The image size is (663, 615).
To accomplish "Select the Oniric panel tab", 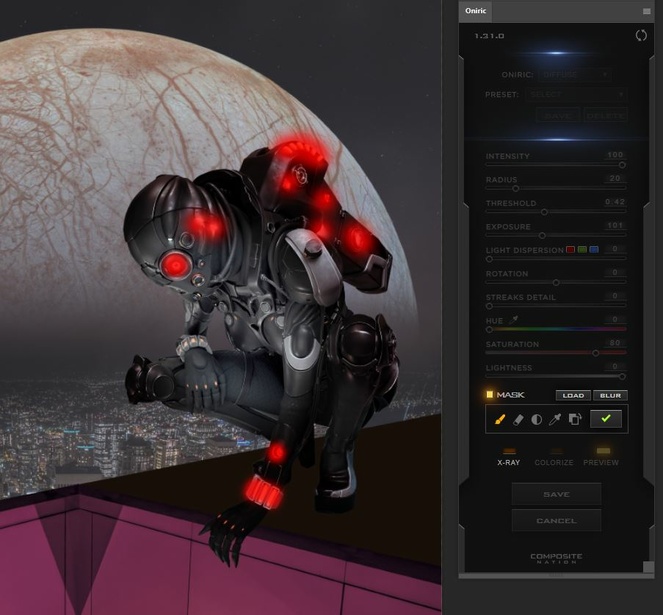I will pyautogui.click(x=475, y=11).
